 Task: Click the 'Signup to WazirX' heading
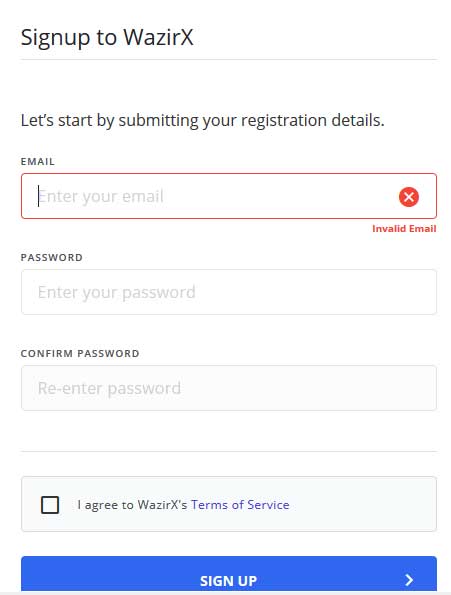click(x=107, y=37)
